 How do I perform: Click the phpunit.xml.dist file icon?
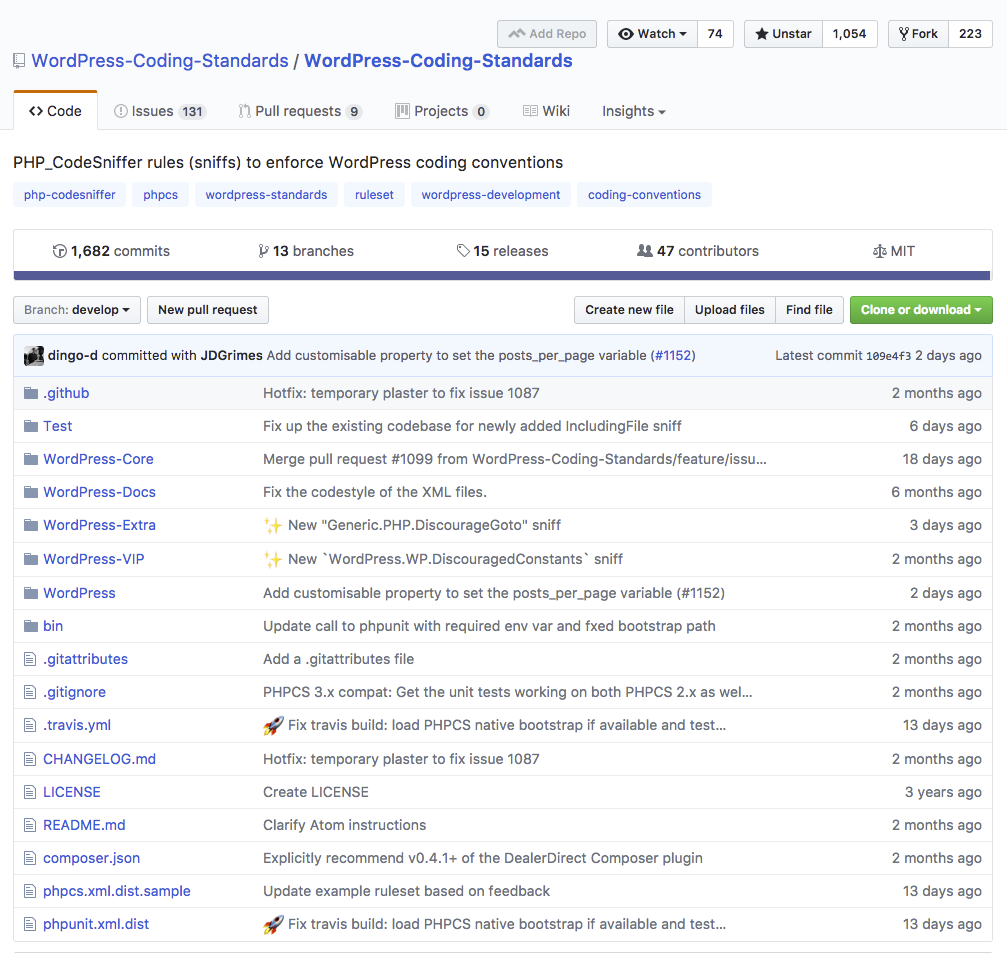click(x=30, y=924)
